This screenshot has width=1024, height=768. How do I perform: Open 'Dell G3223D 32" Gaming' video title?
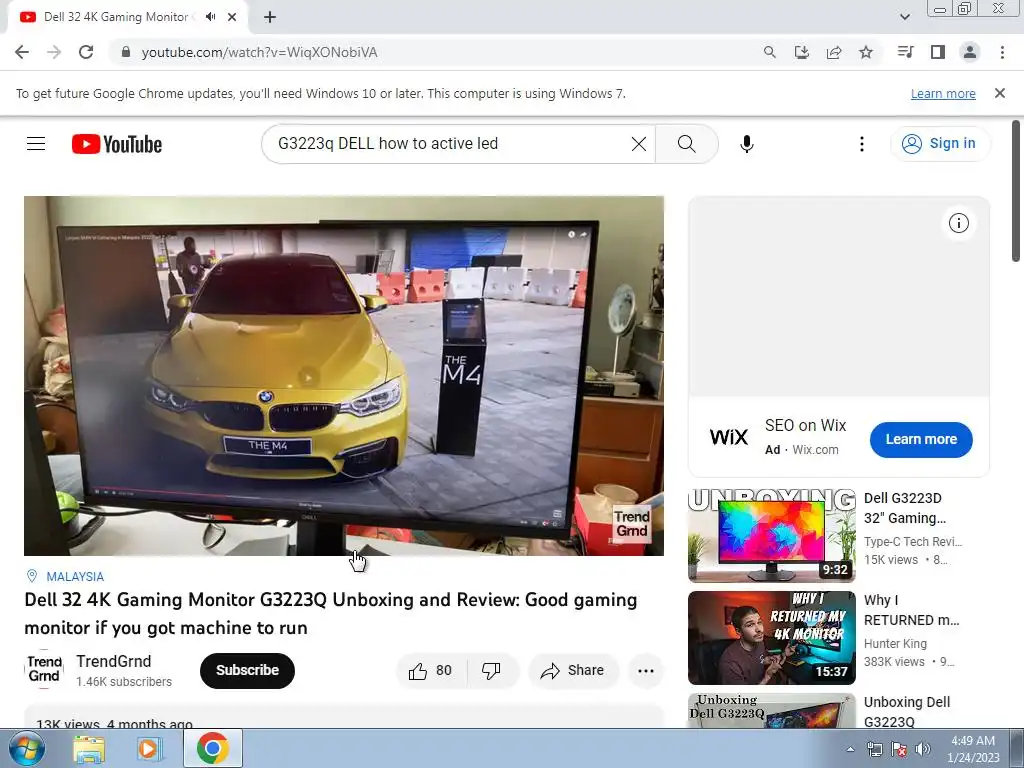pyautogui.click(x=904, y=508)
